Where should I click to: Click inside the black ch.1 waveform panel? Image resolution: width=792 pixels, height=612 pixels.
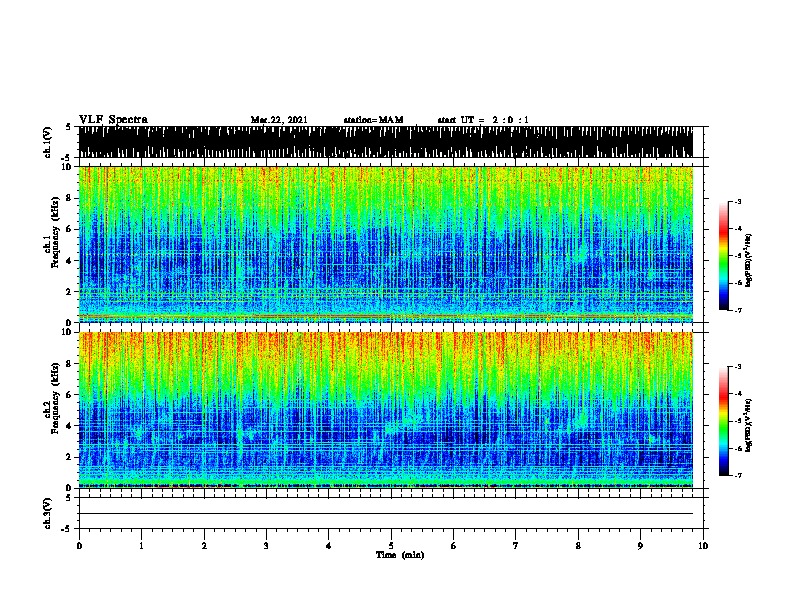[x=385, y=142]
